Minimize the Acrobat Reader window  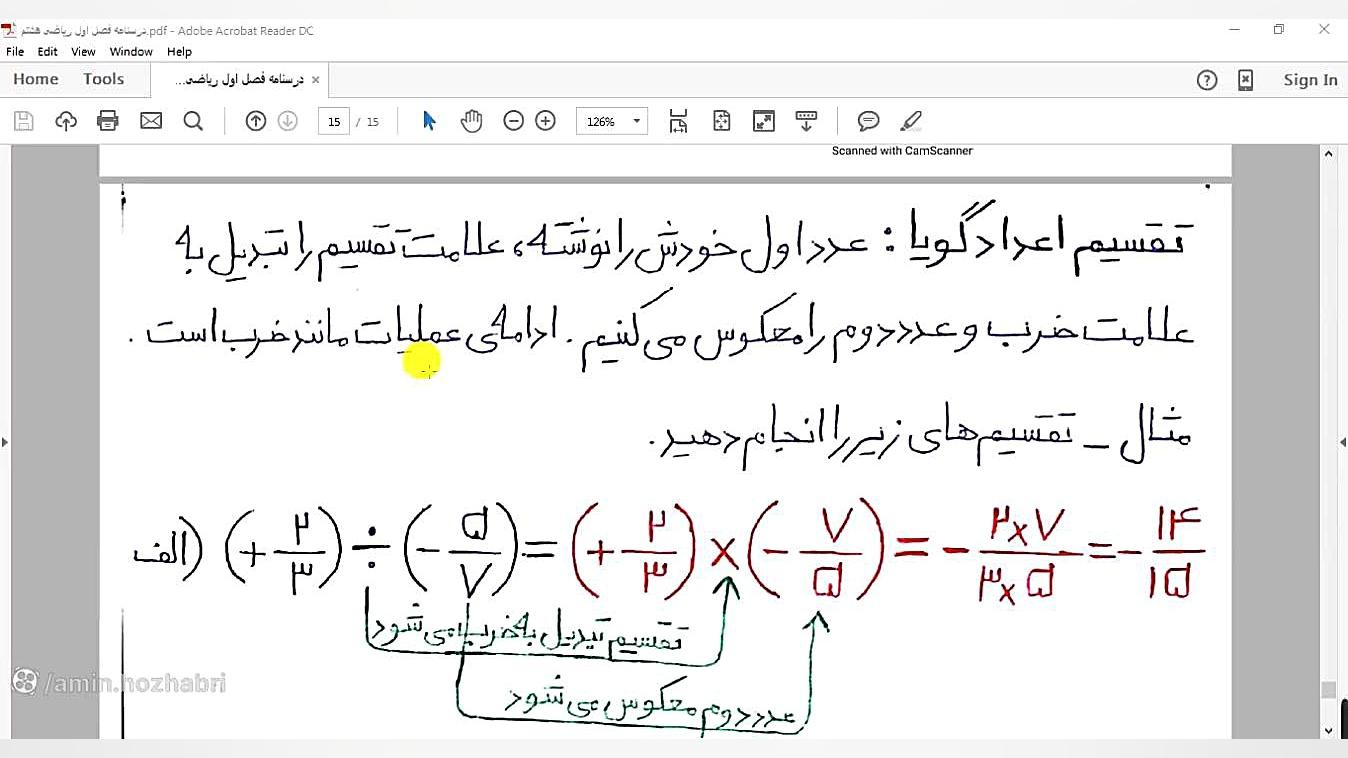1233,30
